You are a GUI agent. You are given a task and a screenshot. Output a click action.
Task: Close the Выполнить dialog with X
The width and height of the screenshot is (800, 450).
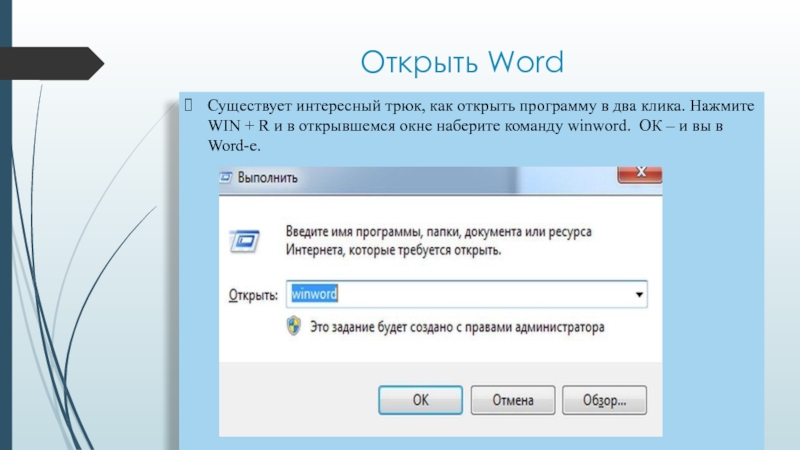pos(640,173)
